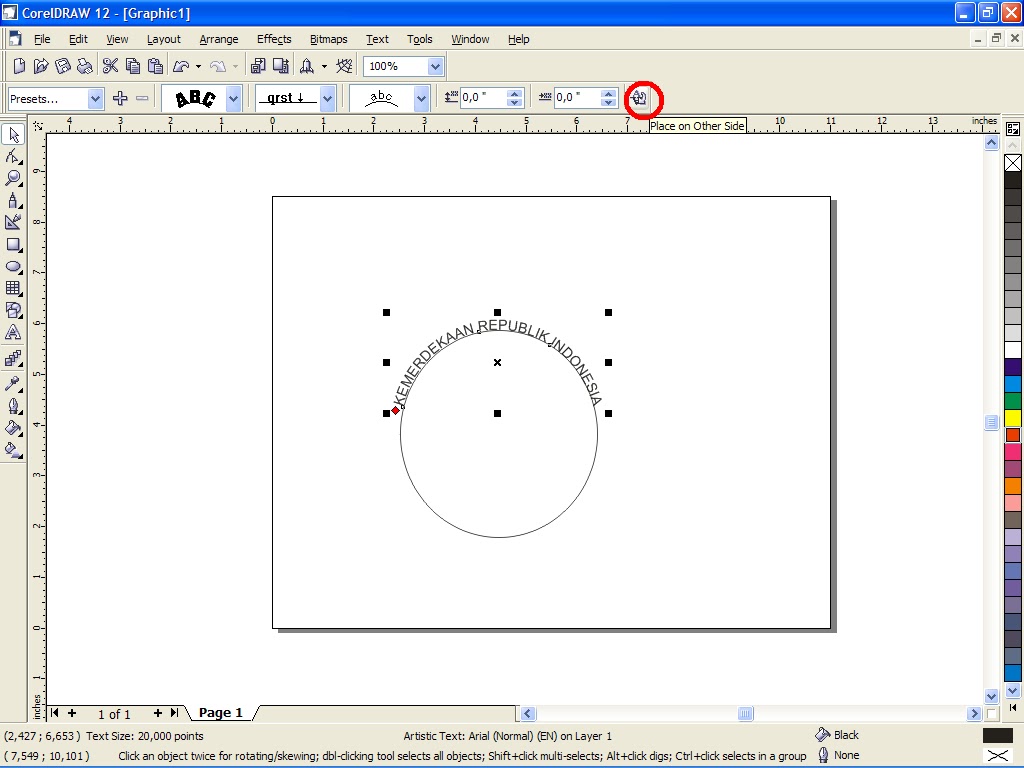Pick the yellow swatch in the palette
1024x768 pixels.
[x=1013, y=418]
